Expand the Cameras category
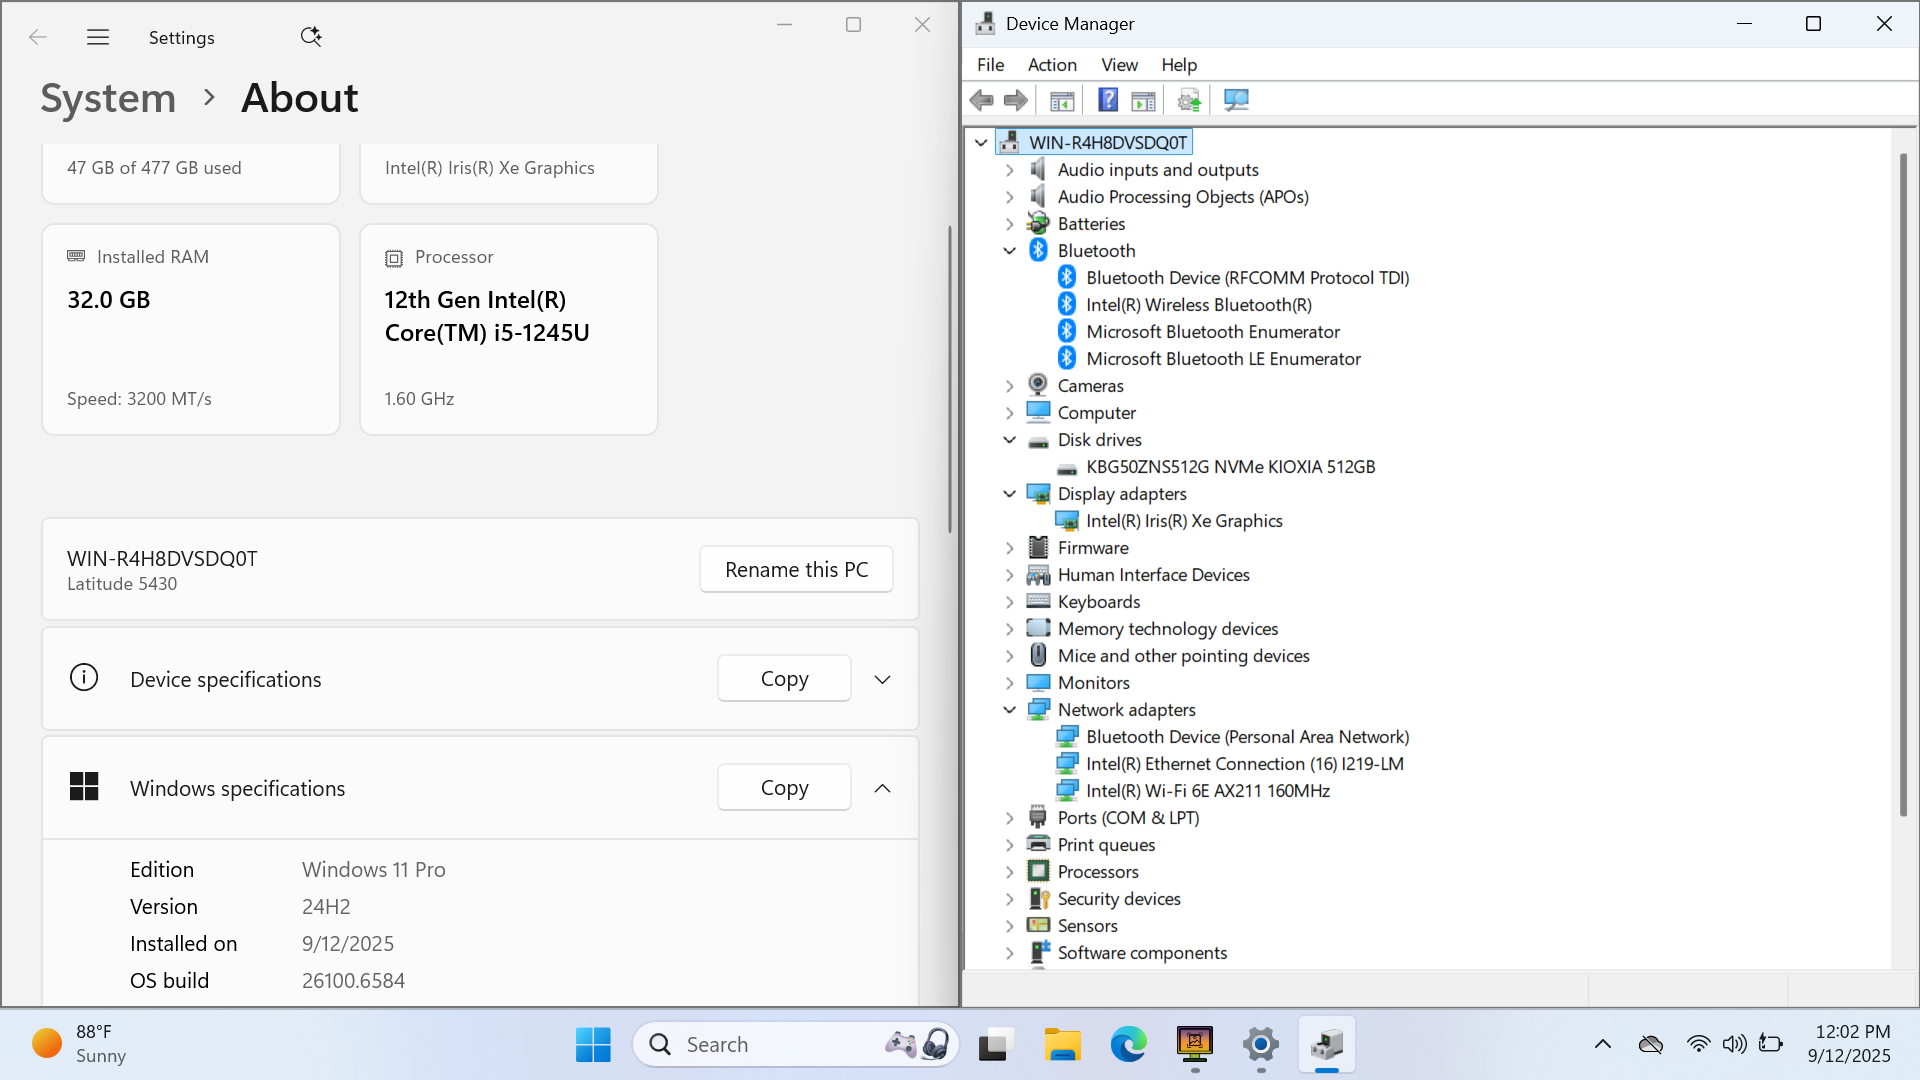The image size is (1920, 1080). [1010, 386]
